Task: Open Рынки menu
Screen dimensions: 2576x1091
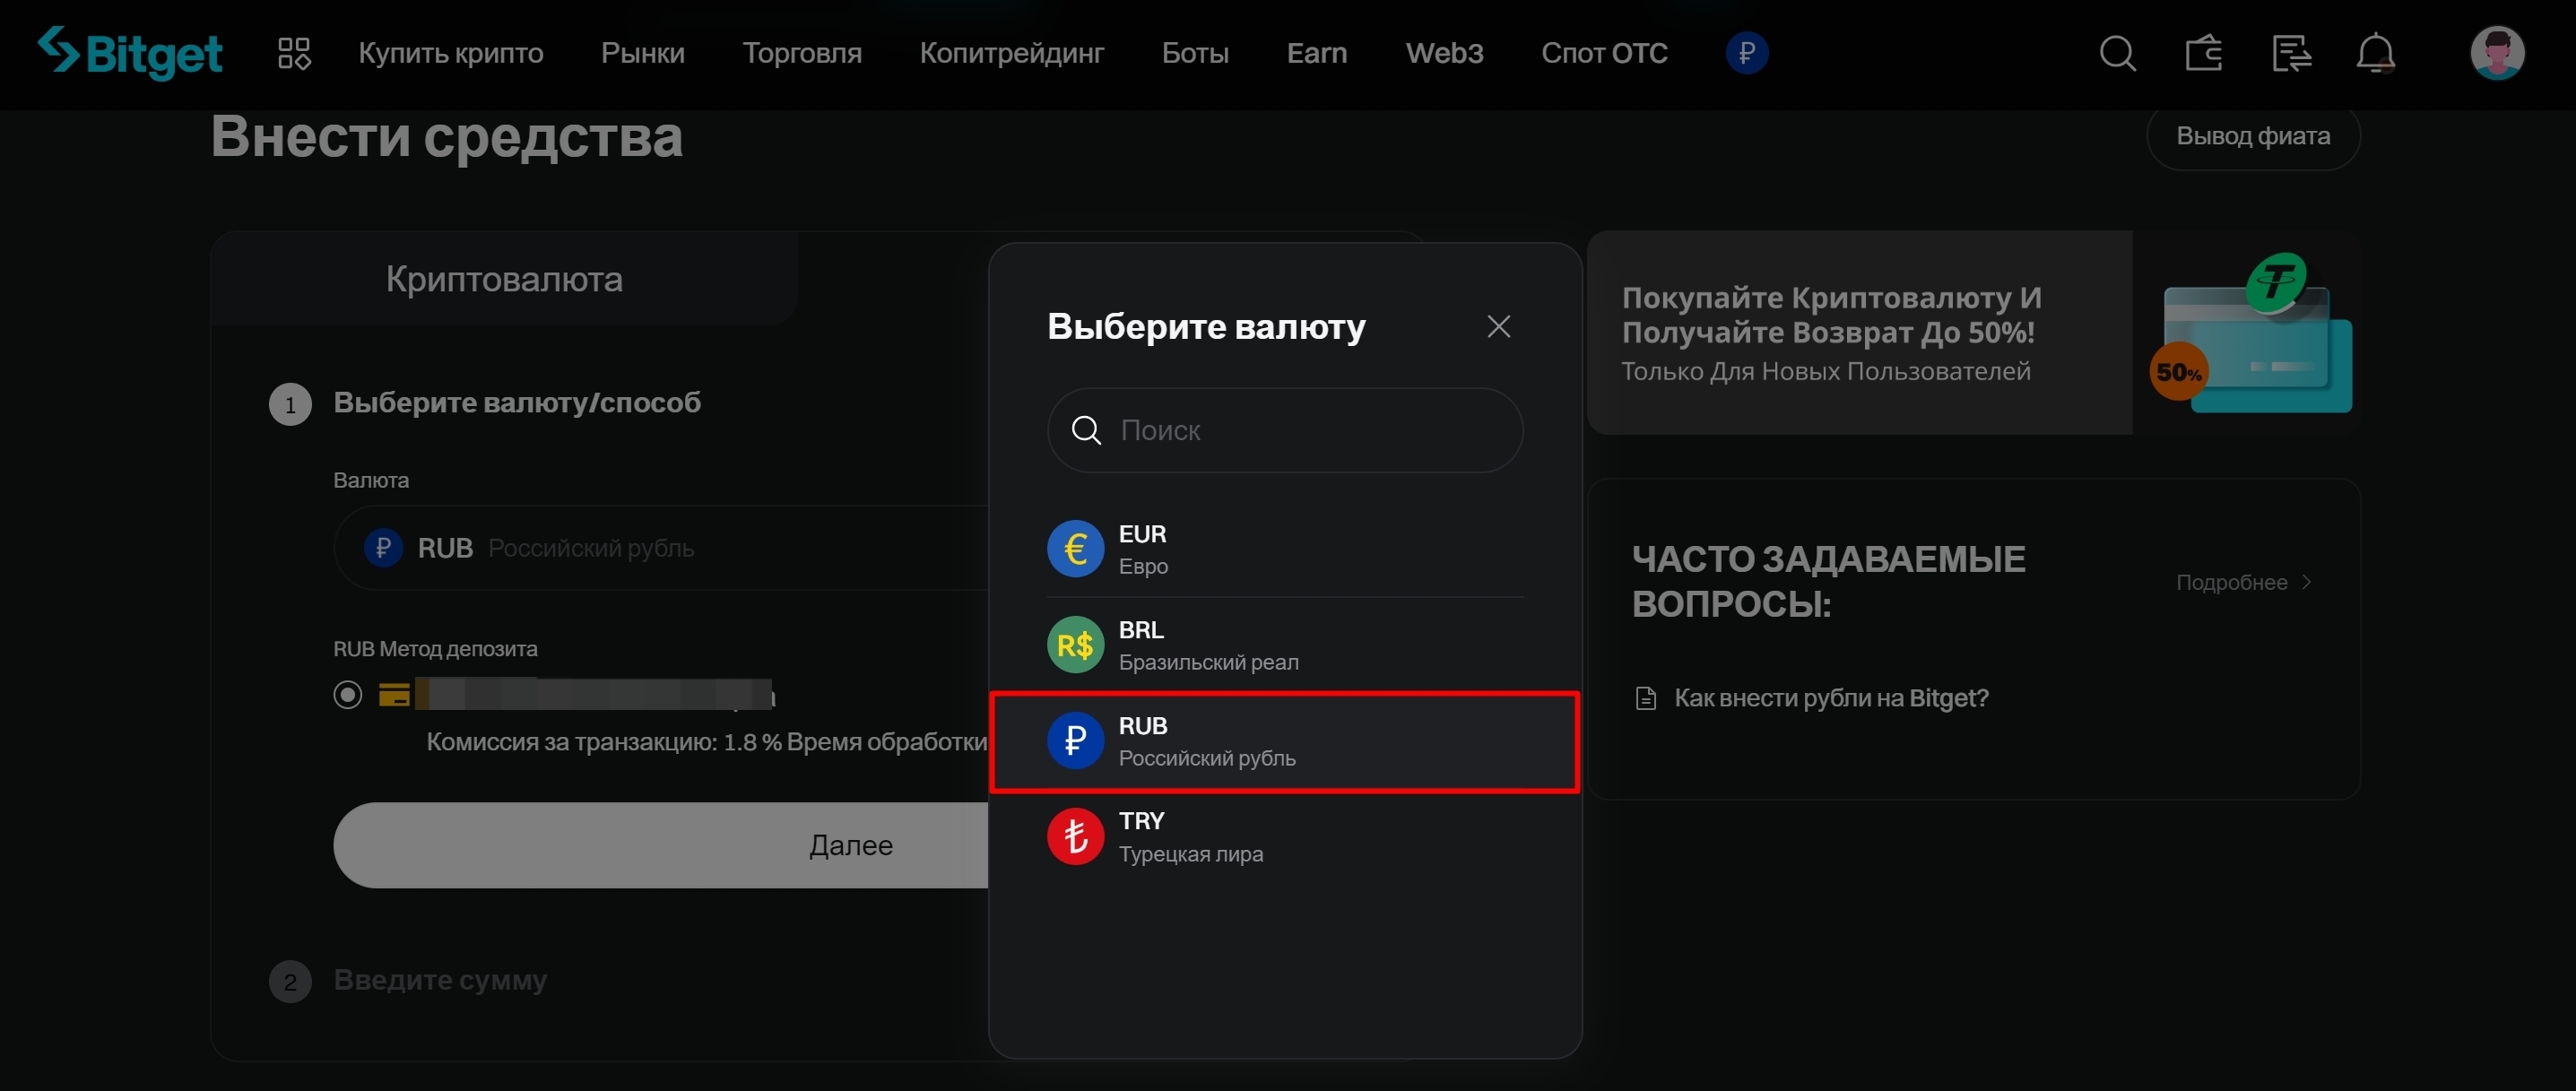Action: (643, 53)
